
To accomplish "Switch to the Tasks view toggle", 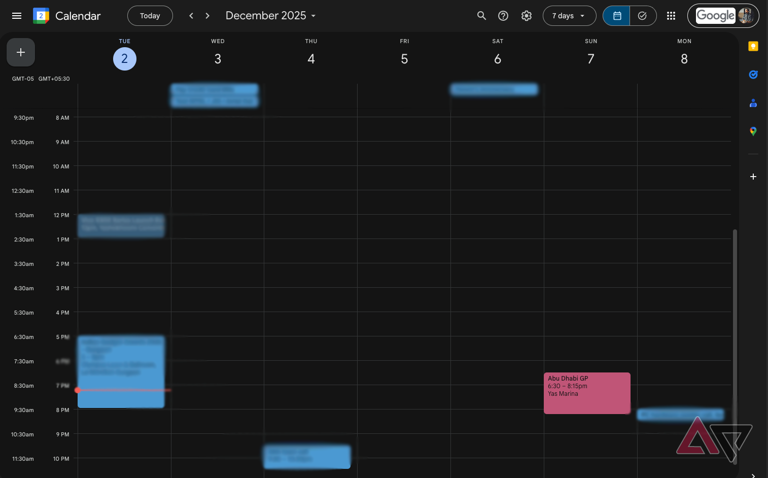I will click(x=642, y=16).
